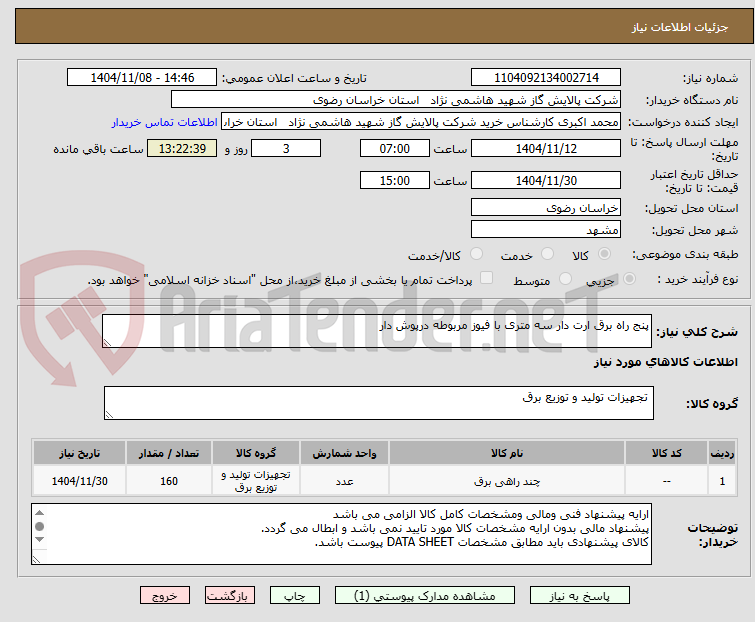This screenshot has height=622, width=755.
Task: Click the scroll thumb in توضیحات خریدار box
Action: (x=40, y=526)
